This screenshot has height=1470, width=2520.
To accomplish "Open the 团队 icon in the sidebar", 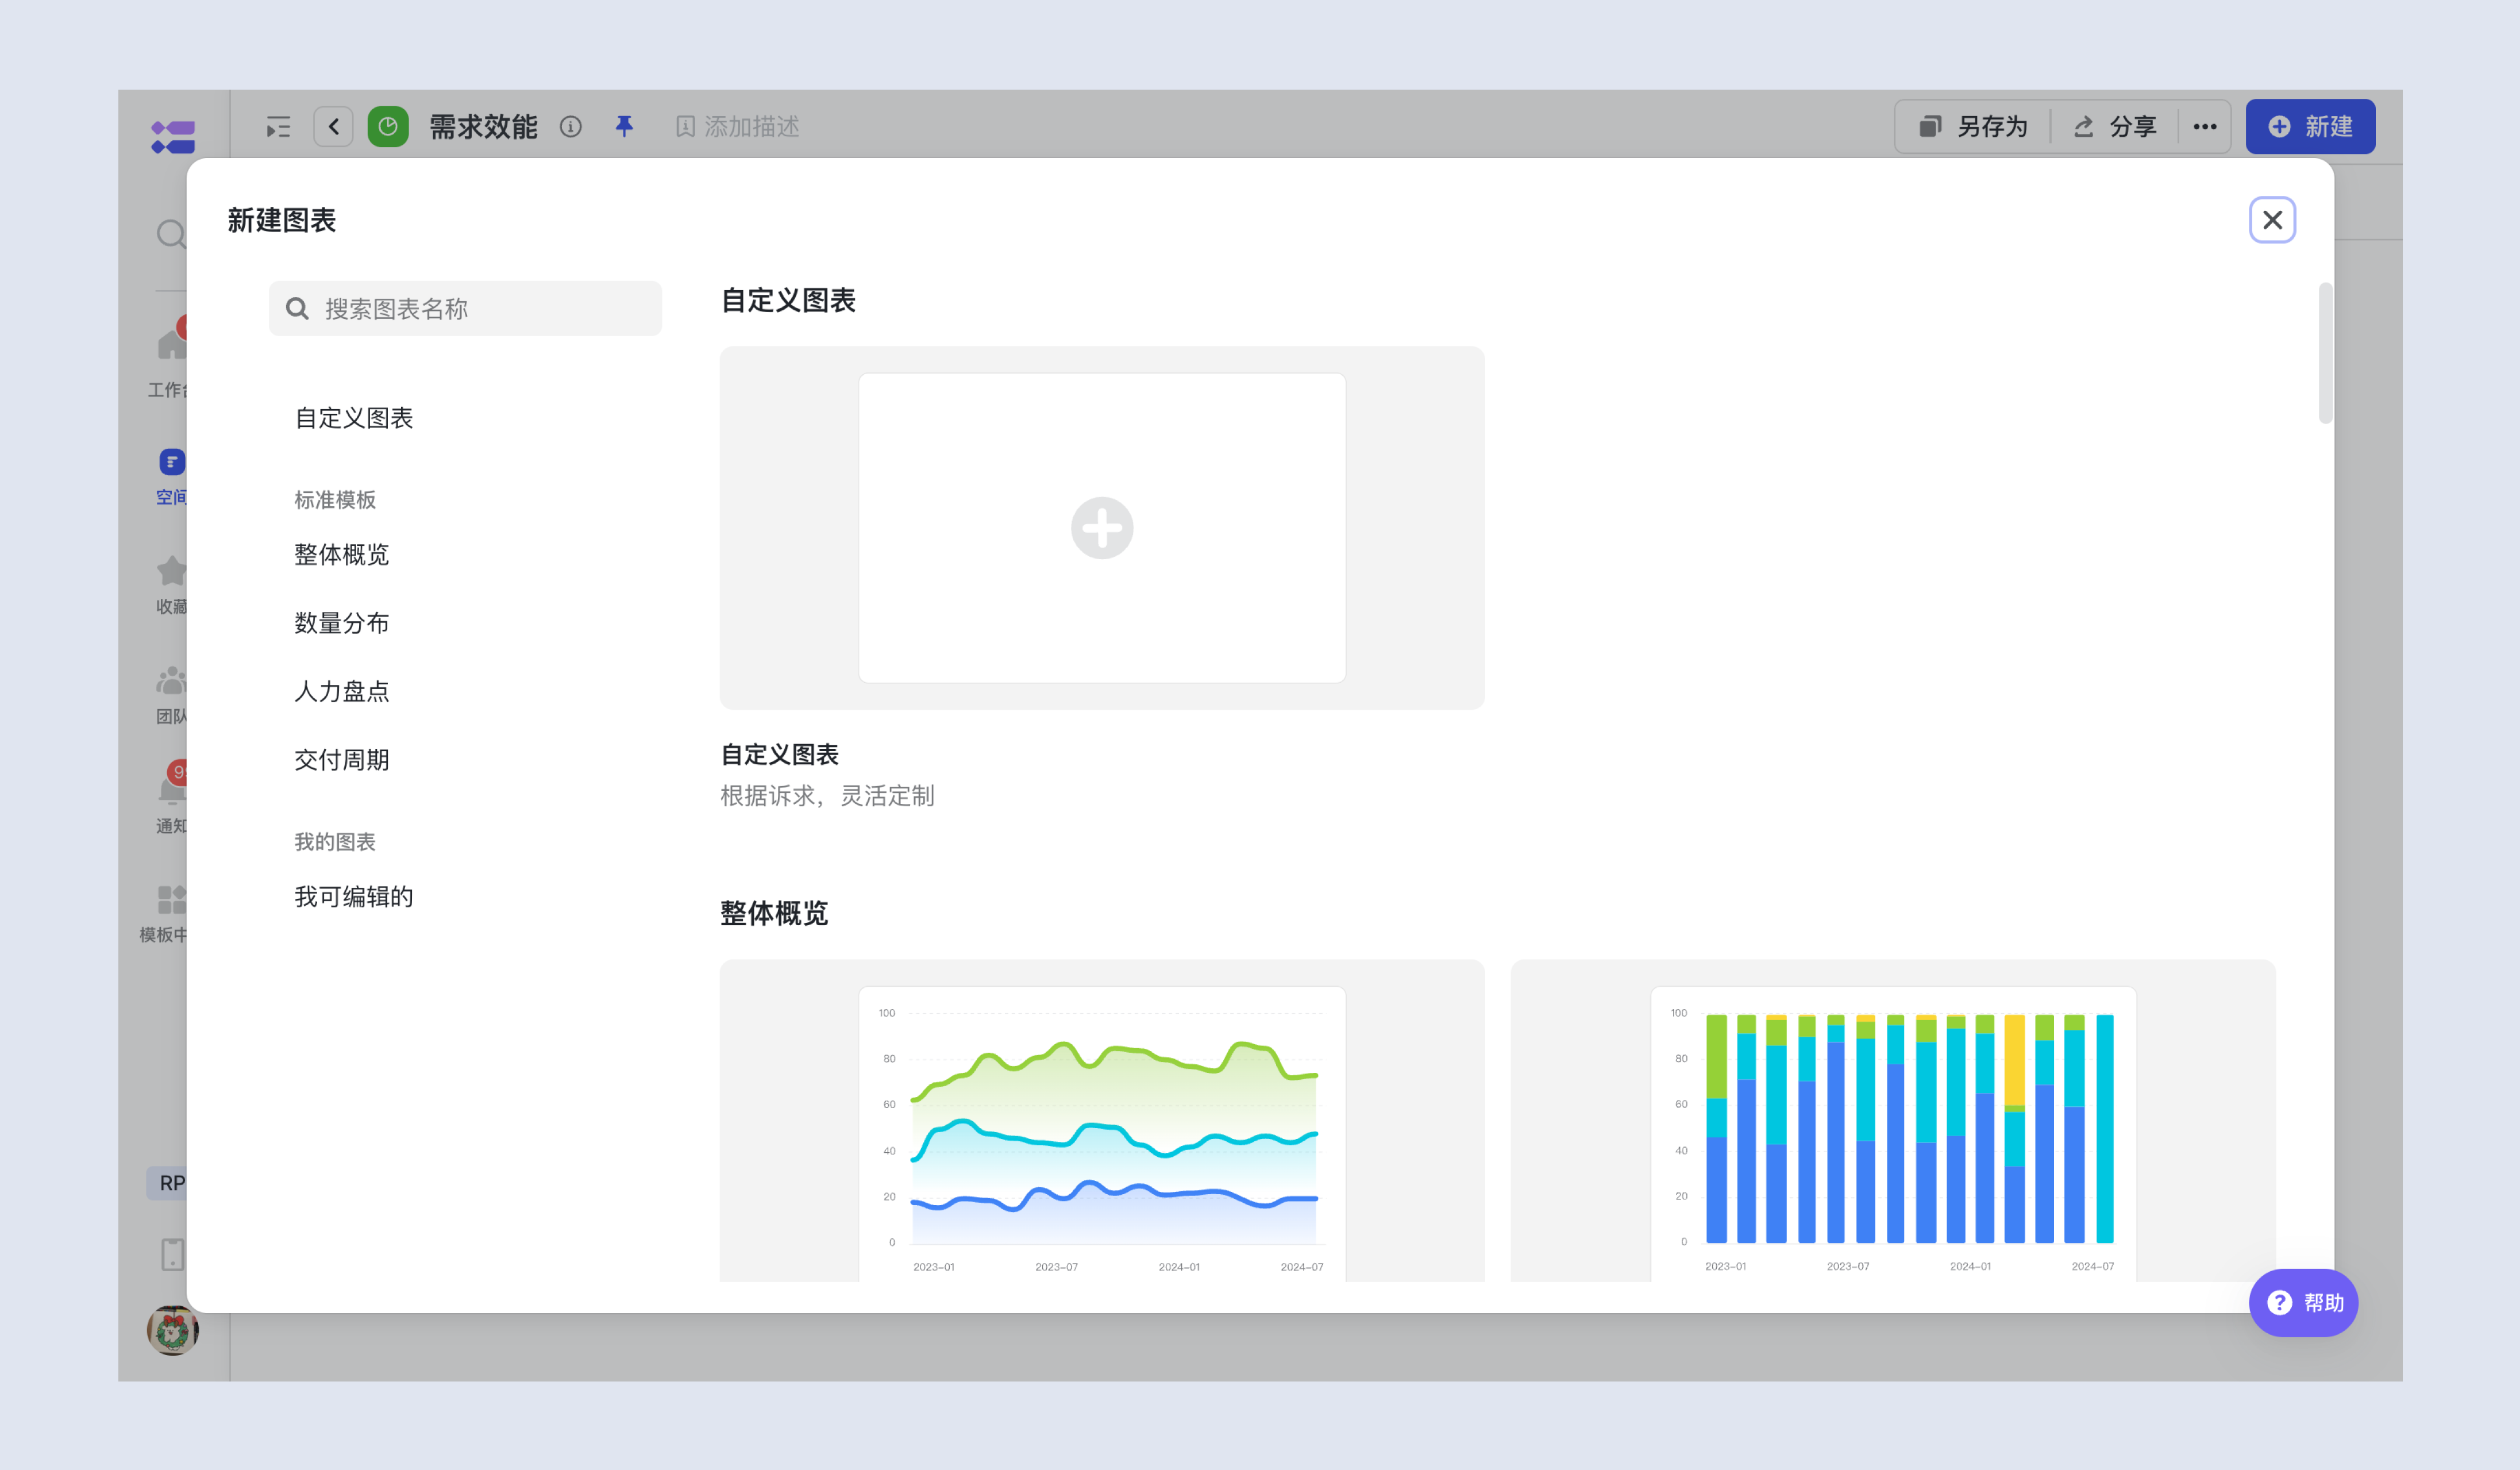I will pos(171,681).
